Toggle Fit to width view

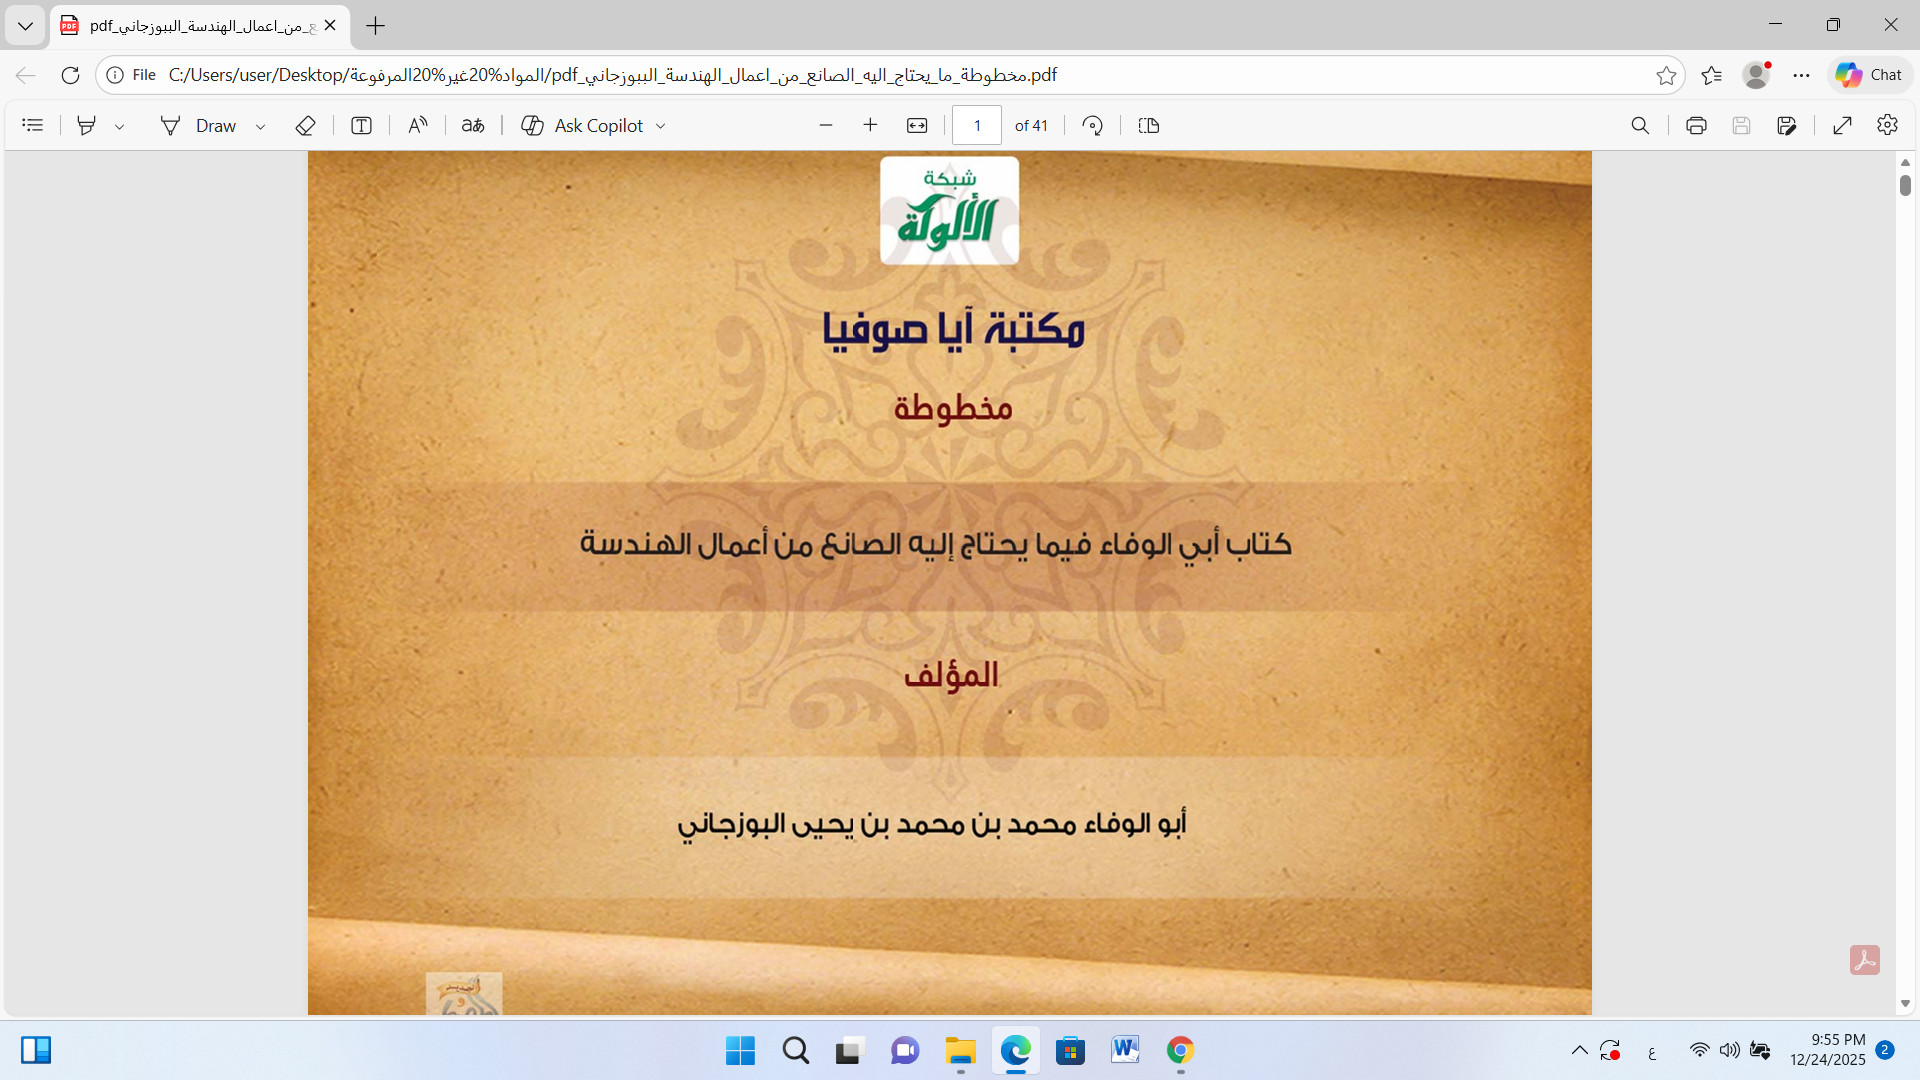point(917,125)
